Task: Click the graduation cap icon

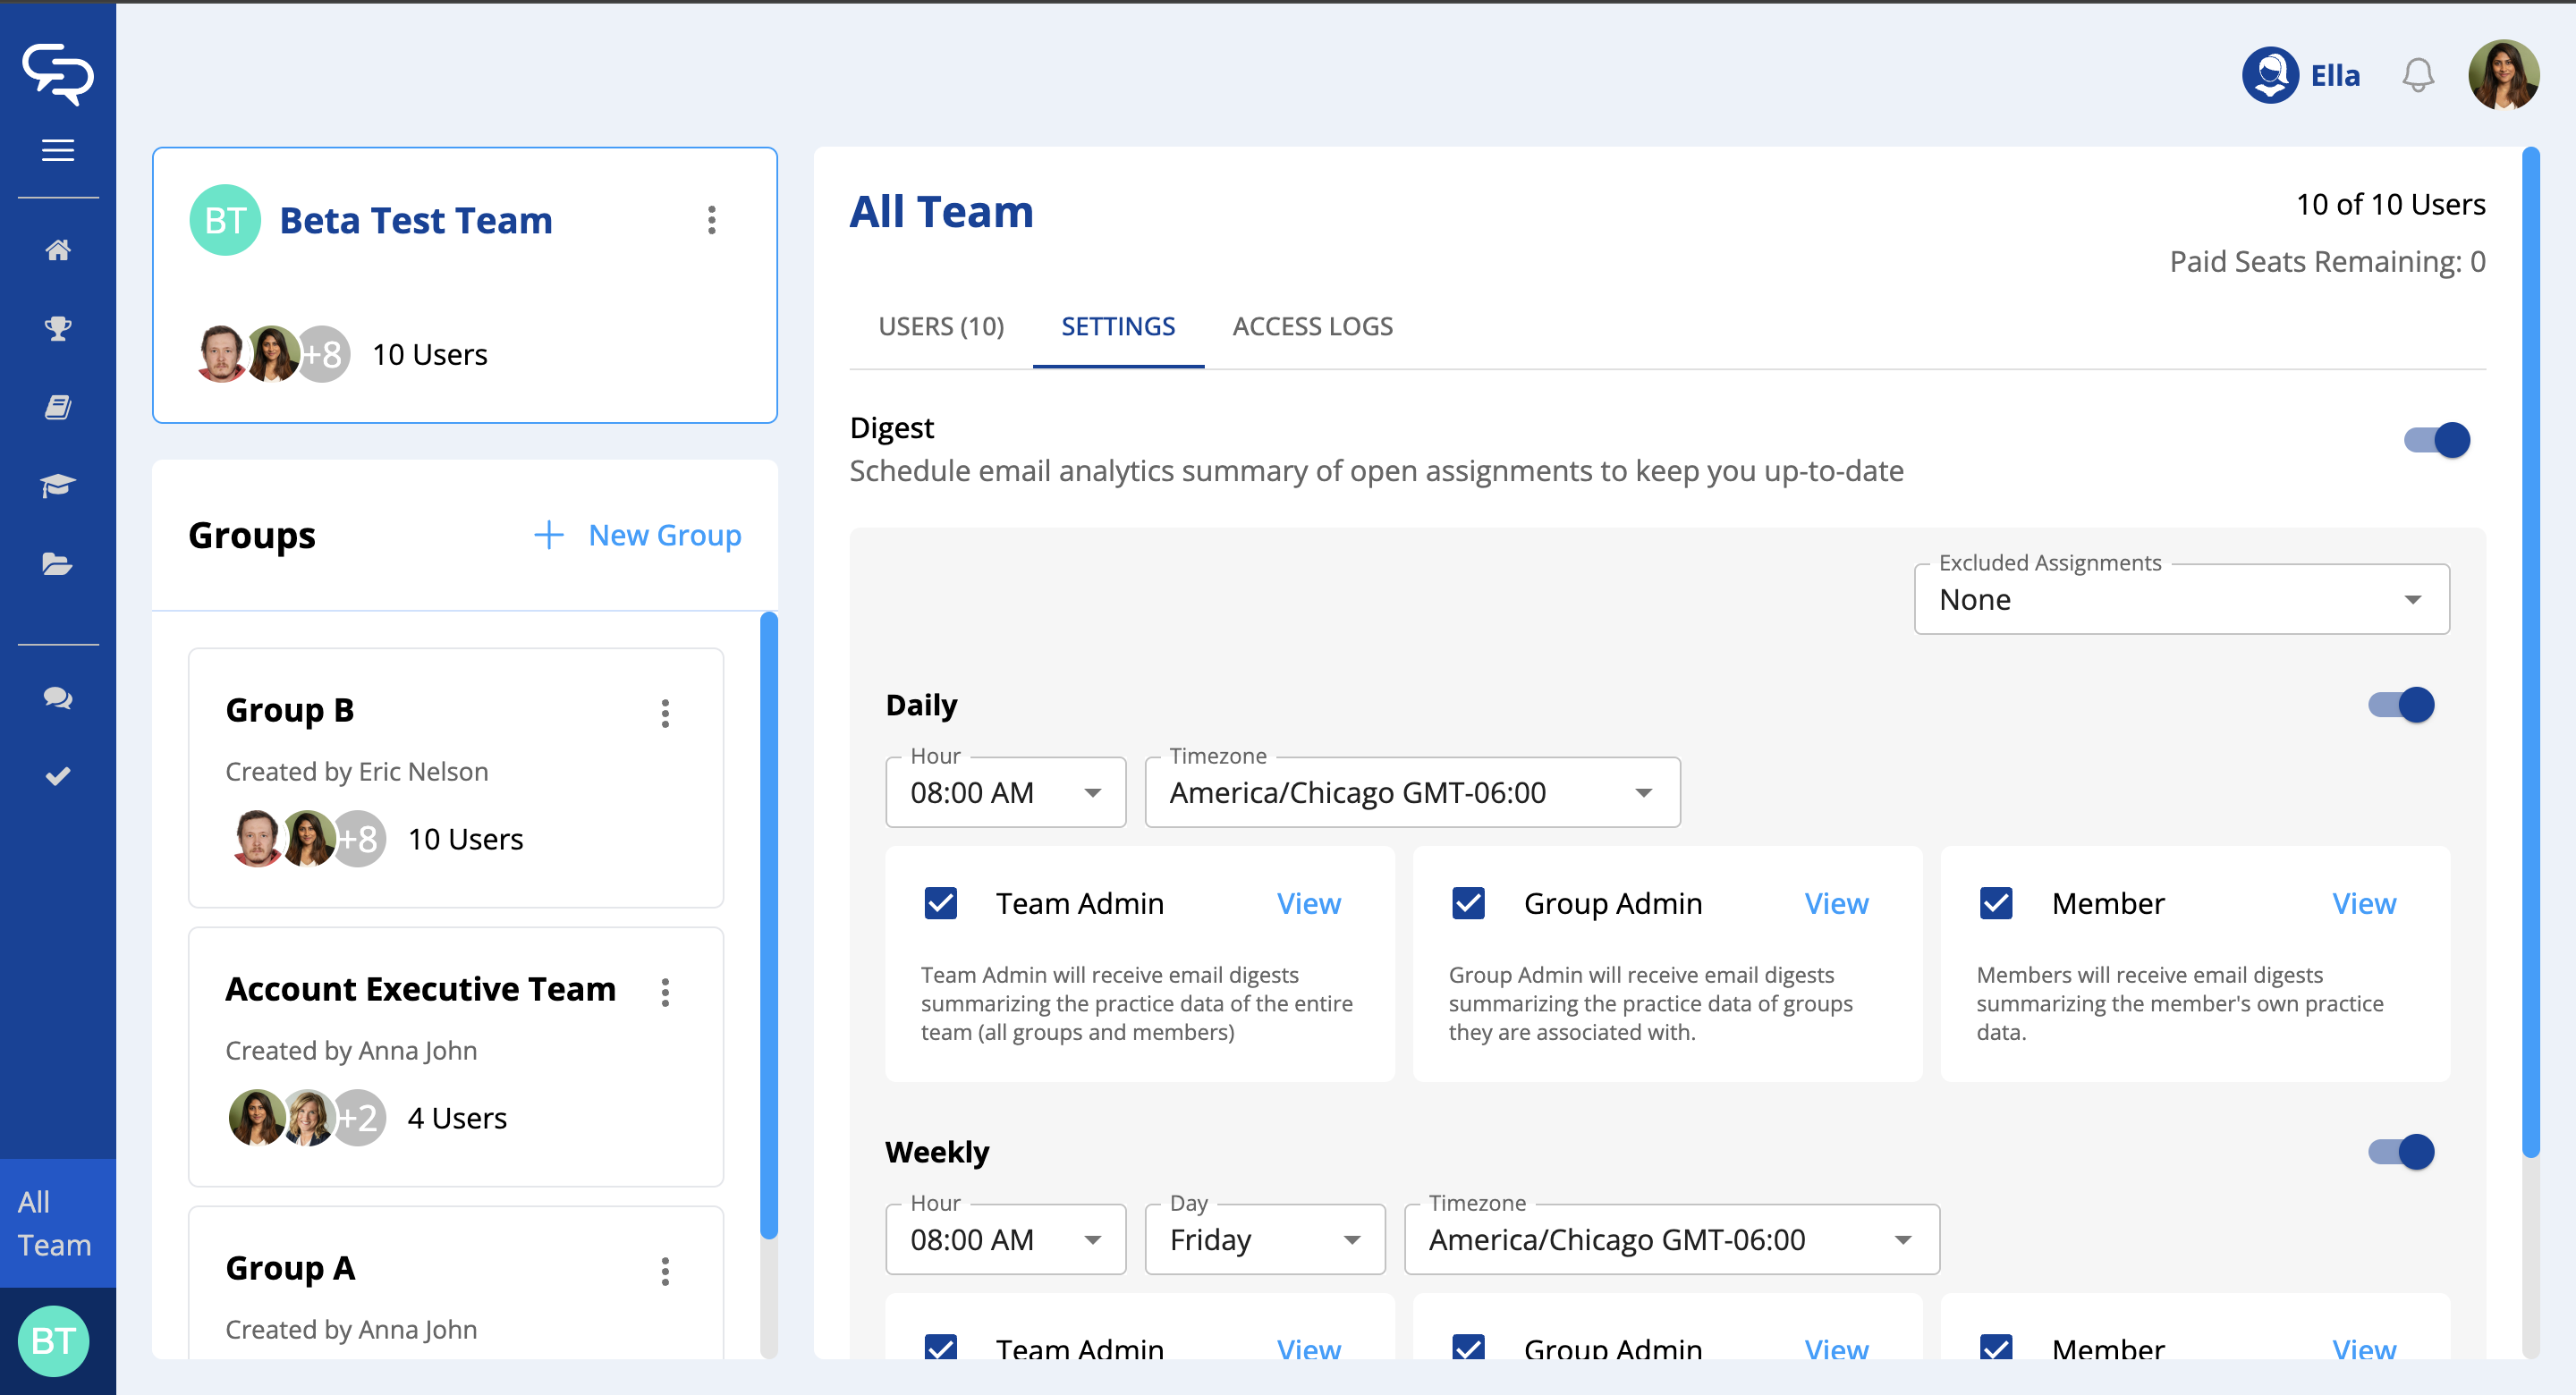Action: [x=58, y=486]
